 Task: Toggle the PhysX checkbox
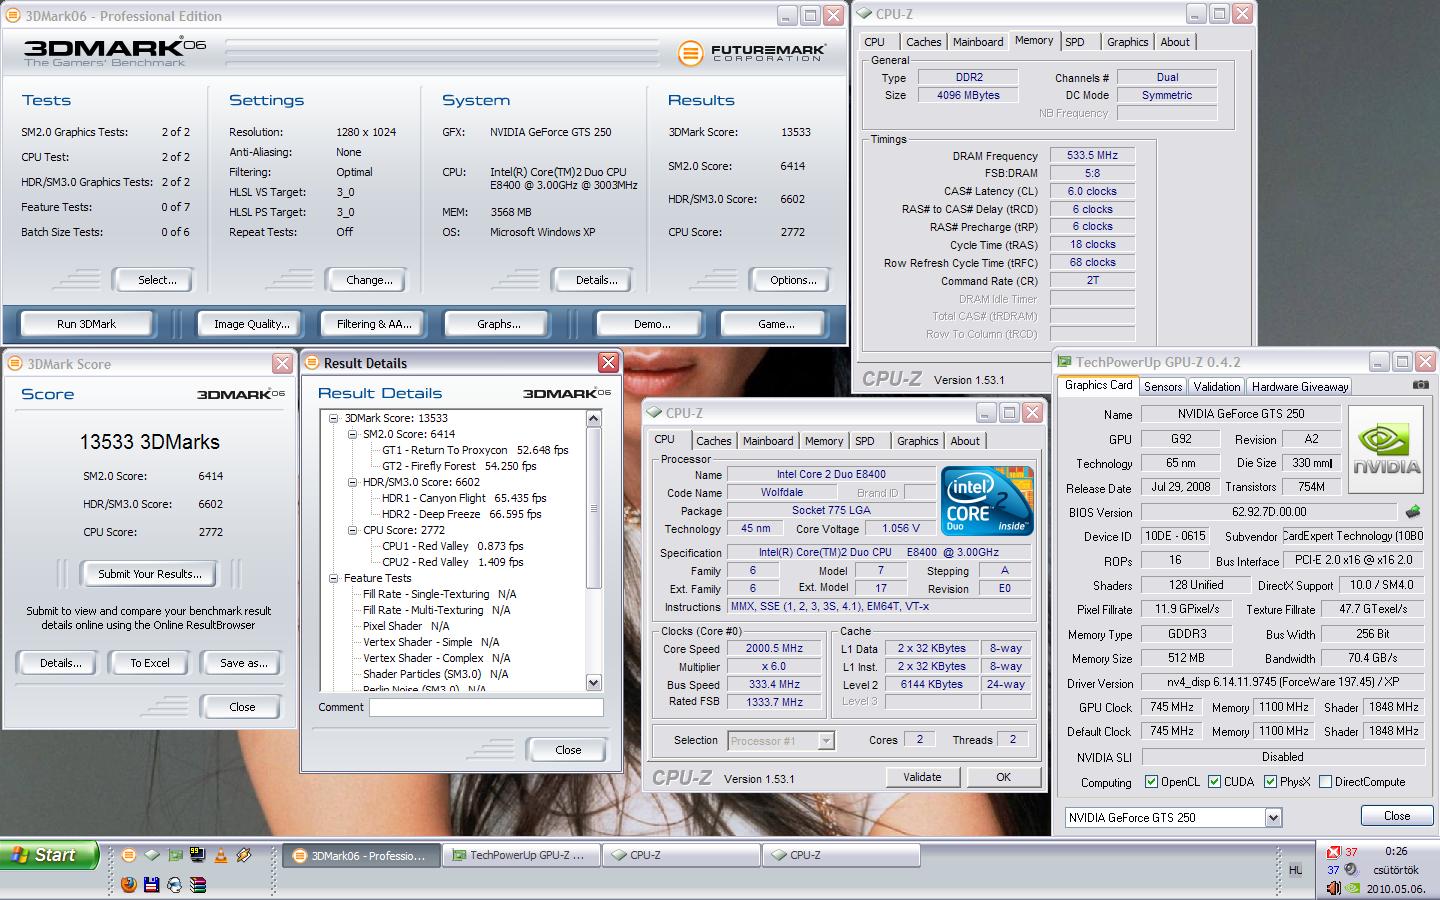click(1270, 782)
